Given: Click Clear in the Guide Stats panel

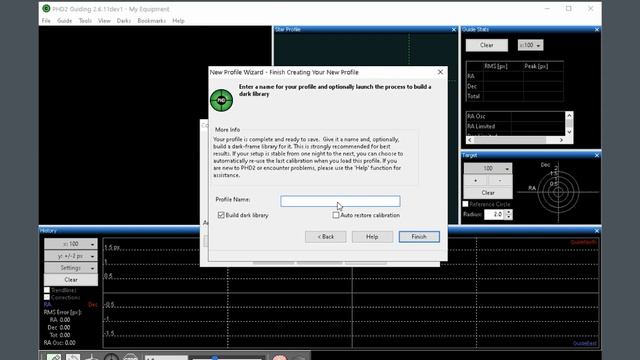Looking at the screenshot, I should [487, 45].
